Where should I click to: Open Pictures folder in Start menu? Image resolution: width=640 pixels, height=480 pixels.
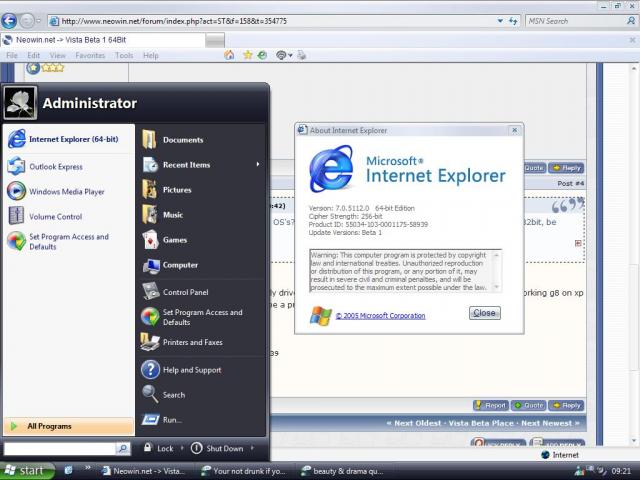201,190
